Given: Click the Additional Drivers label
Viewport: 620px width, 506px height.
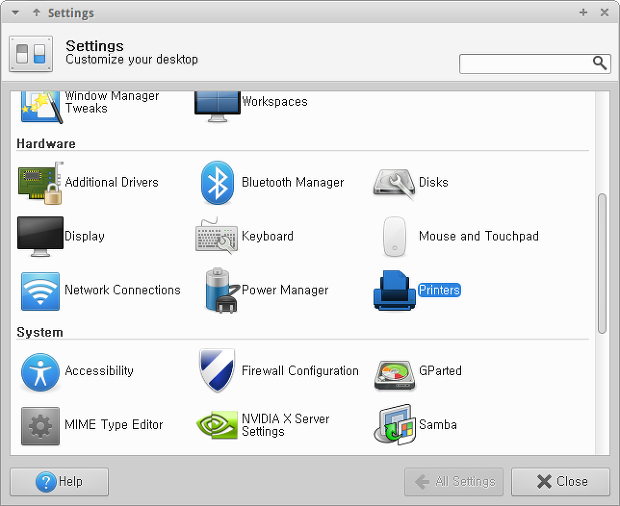Looking at the screenshot, I should click(x=111, y=182).
